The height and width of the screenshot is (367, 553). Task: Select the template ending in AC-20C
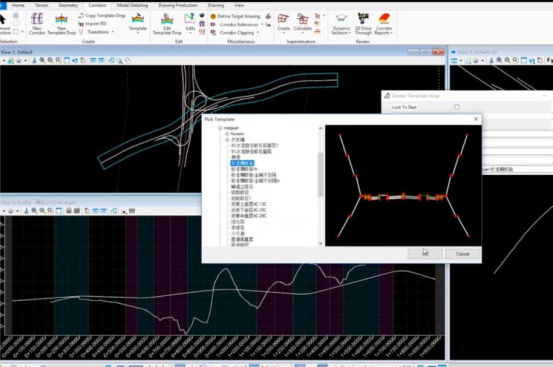tap(249, 216)
